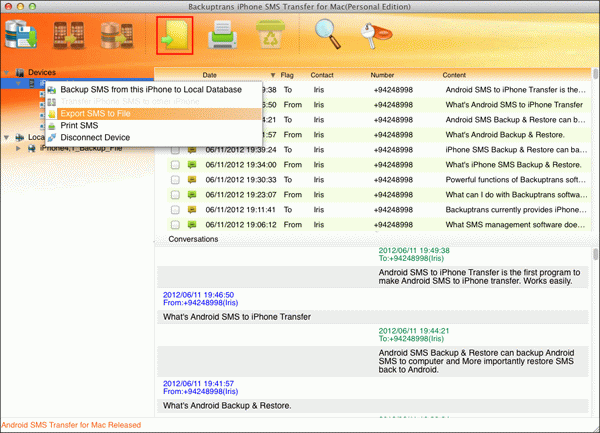Click the Date column sort arrow
Screen dimensions: 600x433
(273, 75)
